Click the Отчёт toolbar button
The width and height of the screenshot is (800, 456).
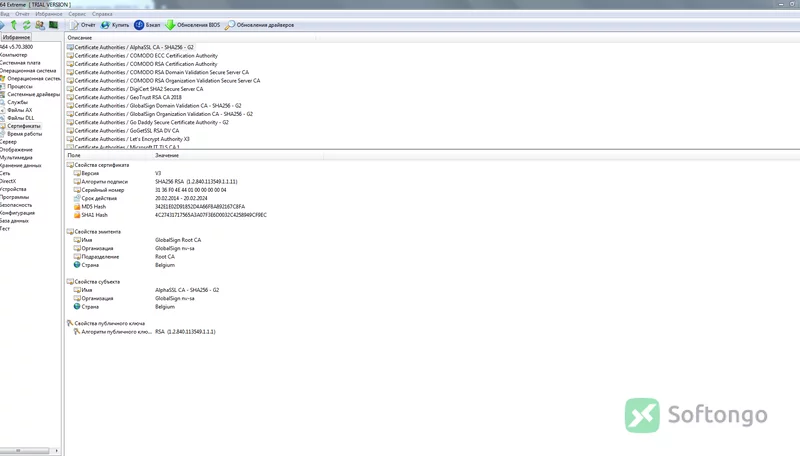83,25
